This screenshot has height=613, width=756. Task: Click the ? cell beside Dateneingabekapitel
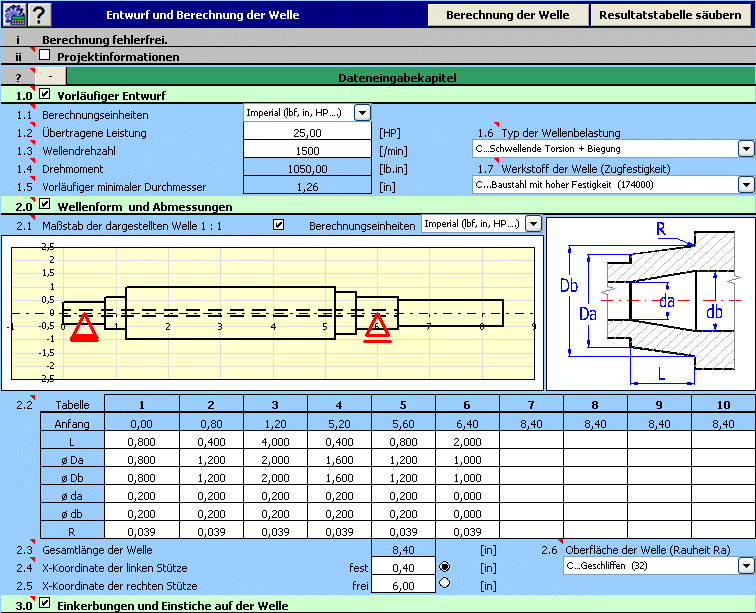[x=18, y=77]
